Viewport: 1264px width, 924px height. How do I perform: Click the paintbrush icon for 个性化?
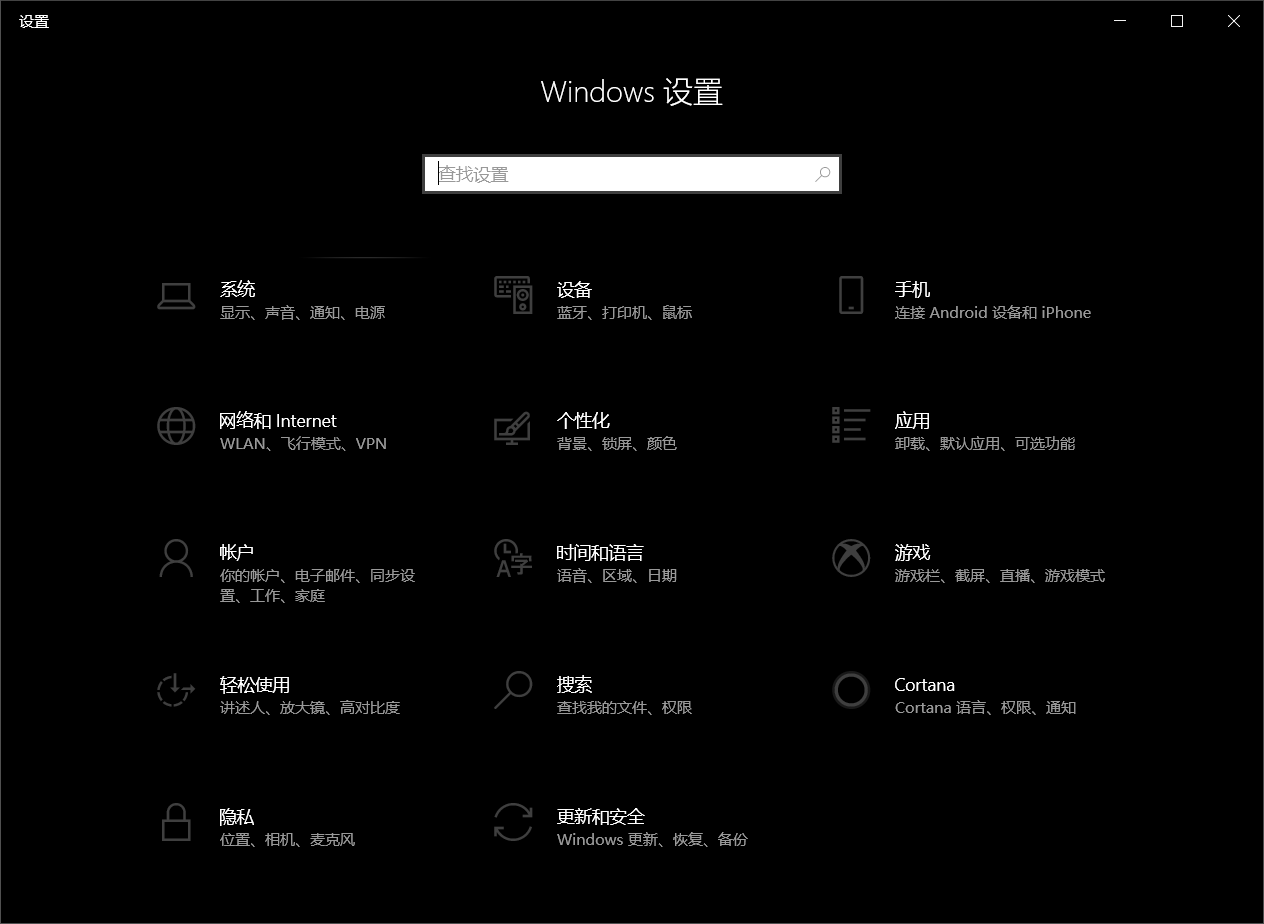pyautogui.click(x=513, y=427)
